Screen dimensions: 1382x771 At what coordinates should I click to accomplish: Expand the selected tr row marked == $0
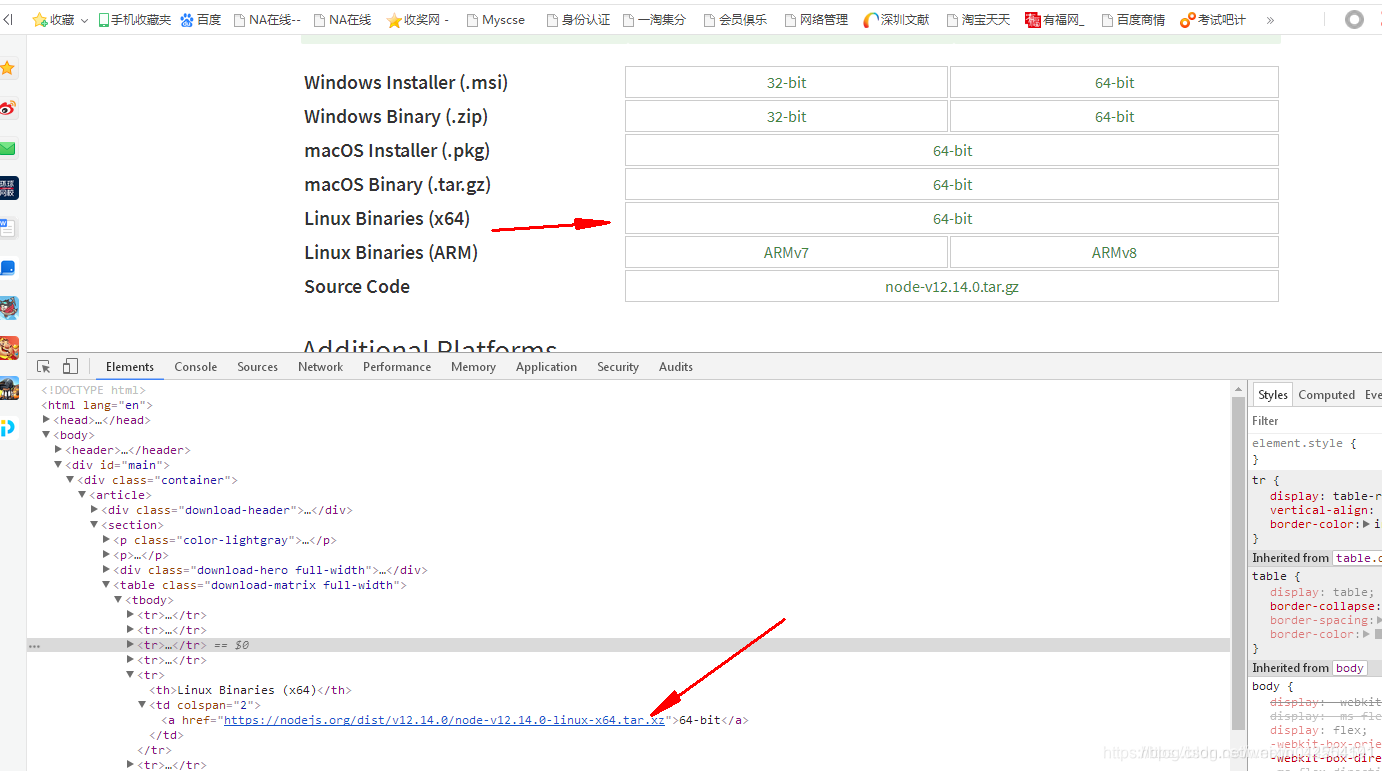coord(131,645)
